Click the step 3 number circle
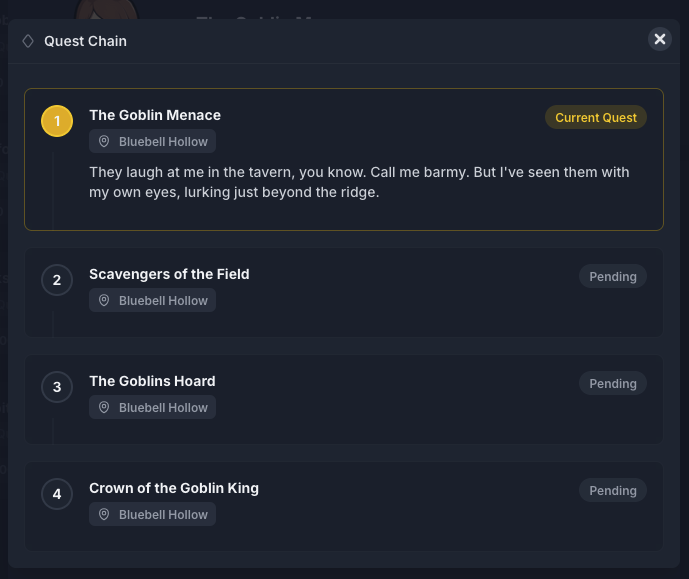The image size is (689, 579). 57,387
